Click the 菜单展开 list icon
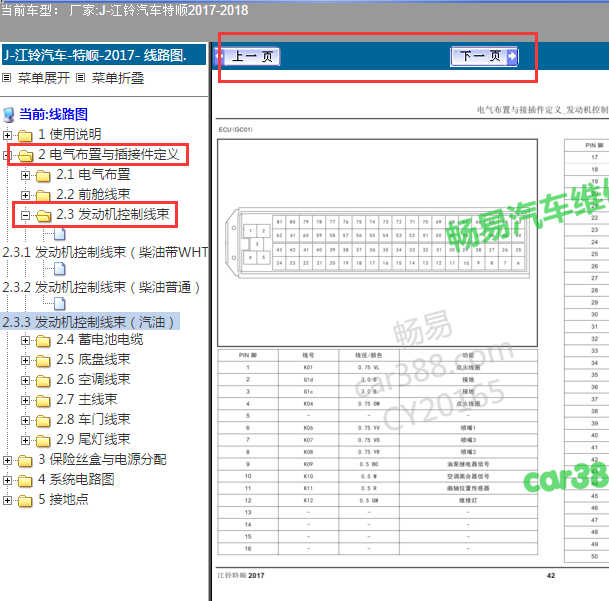The image size is (609, 601). point(7,78)
